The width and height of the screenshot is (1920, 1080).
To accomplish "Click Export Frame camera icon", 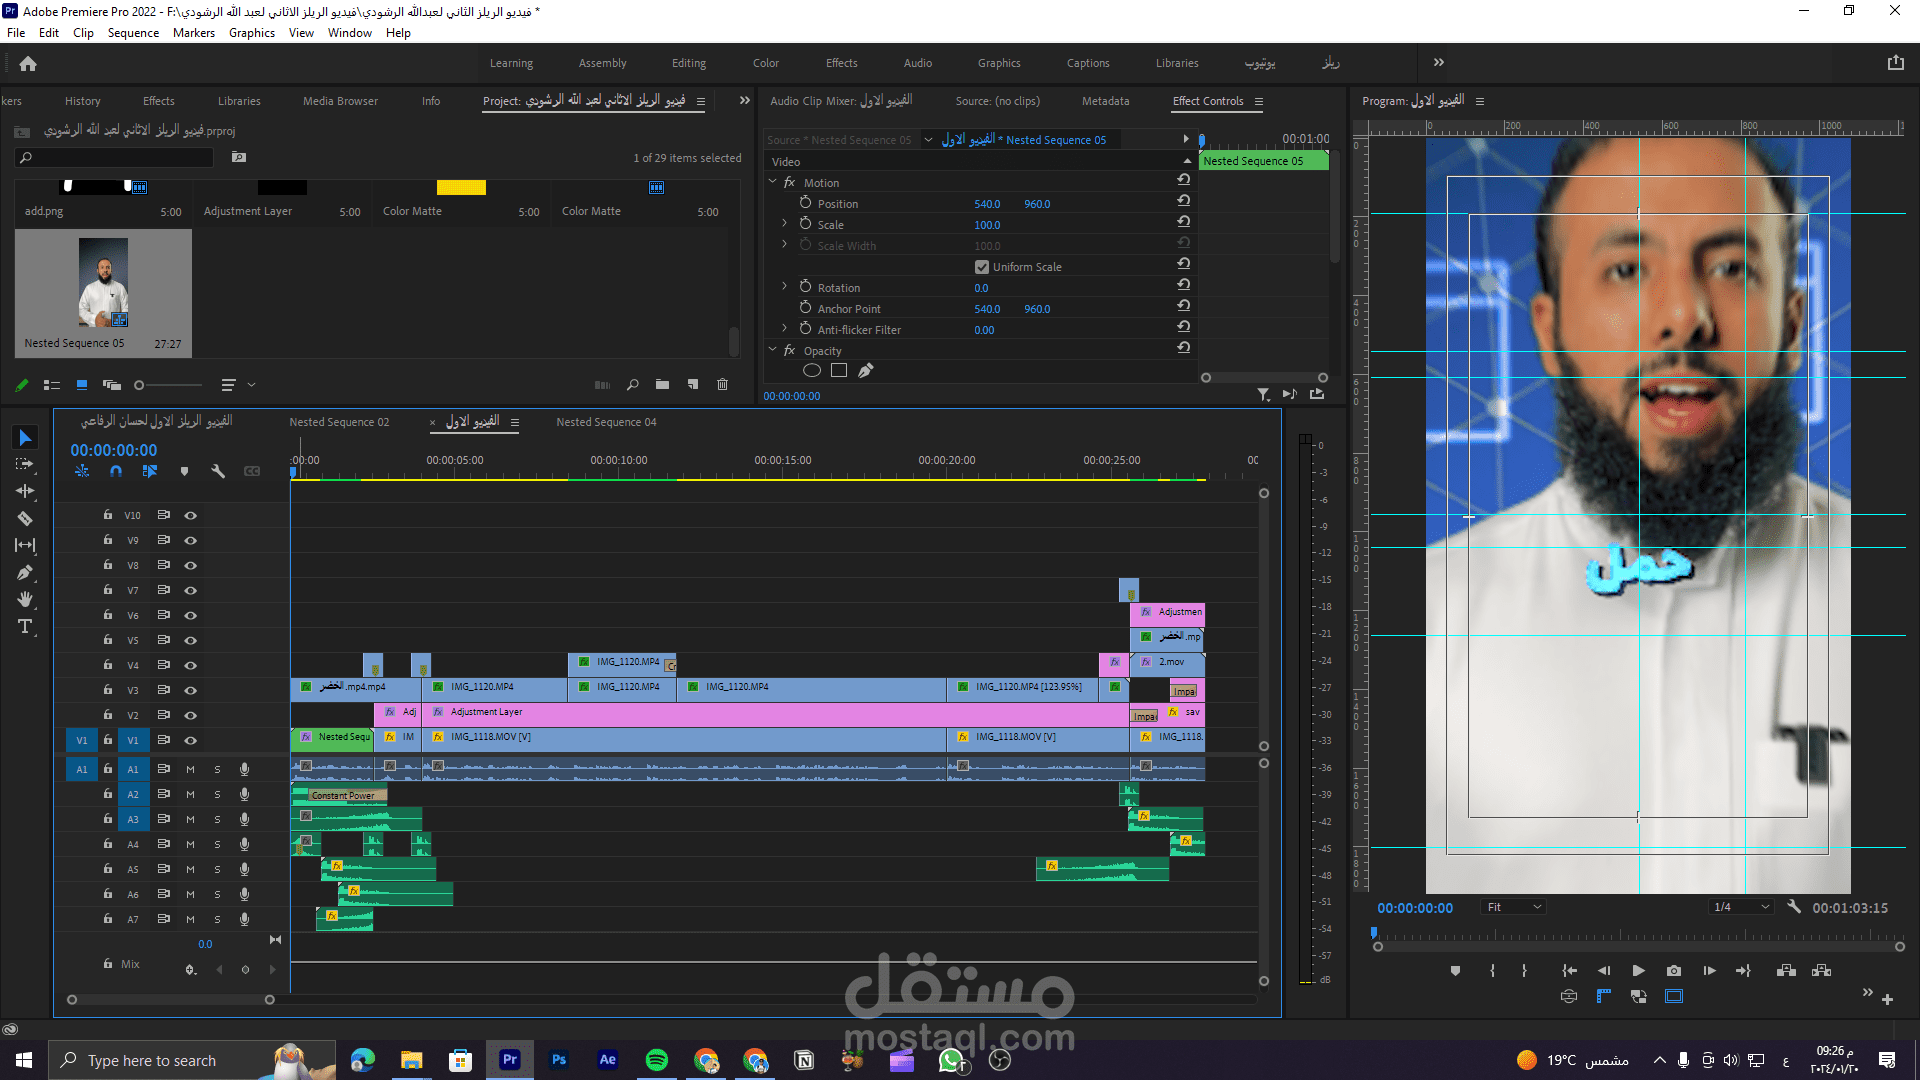I will [1674, 970].
